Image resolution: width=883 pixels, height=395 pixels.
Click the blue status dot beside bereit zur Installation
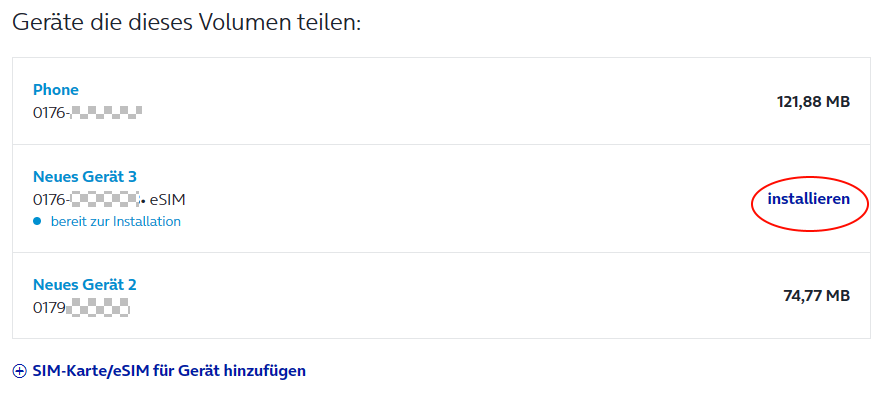coord(37,221)
